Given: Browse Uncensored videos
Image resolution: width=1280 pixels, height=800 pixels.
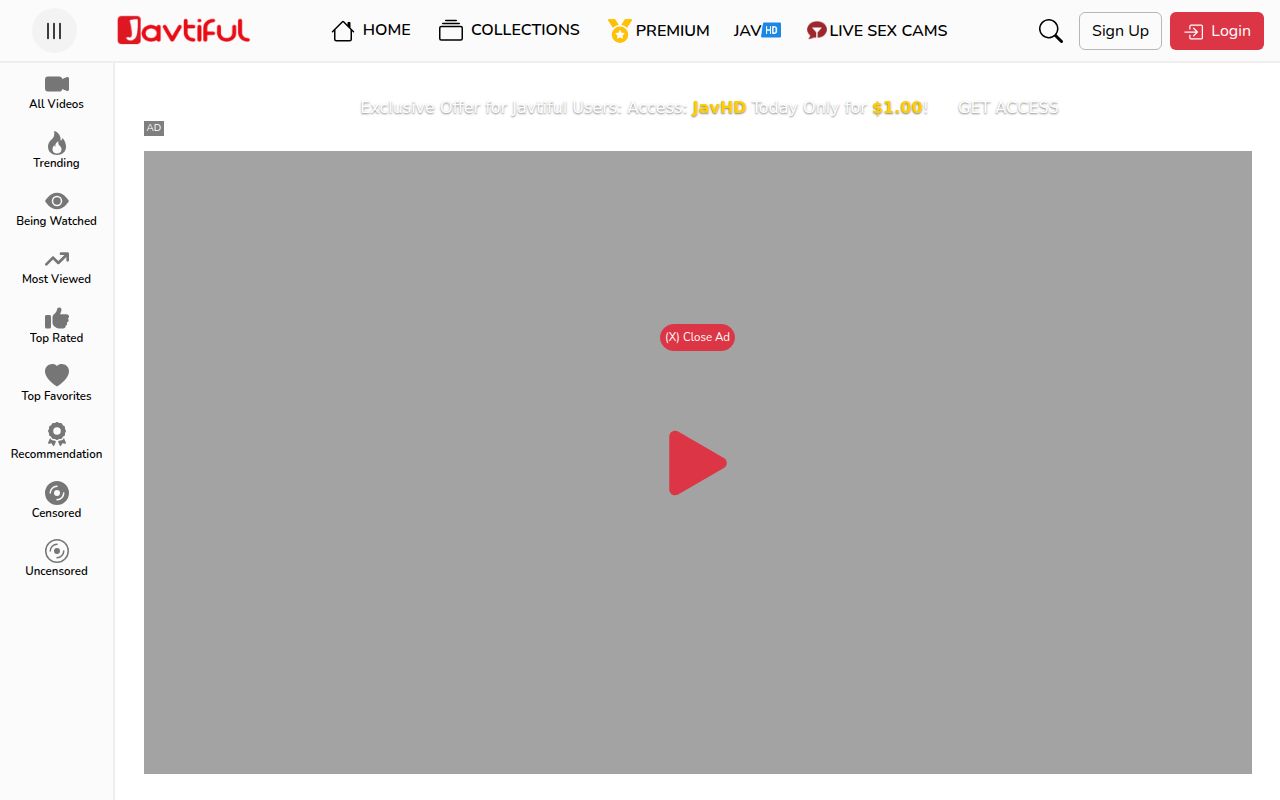Looking at the screenshot, I should [55, 557].
